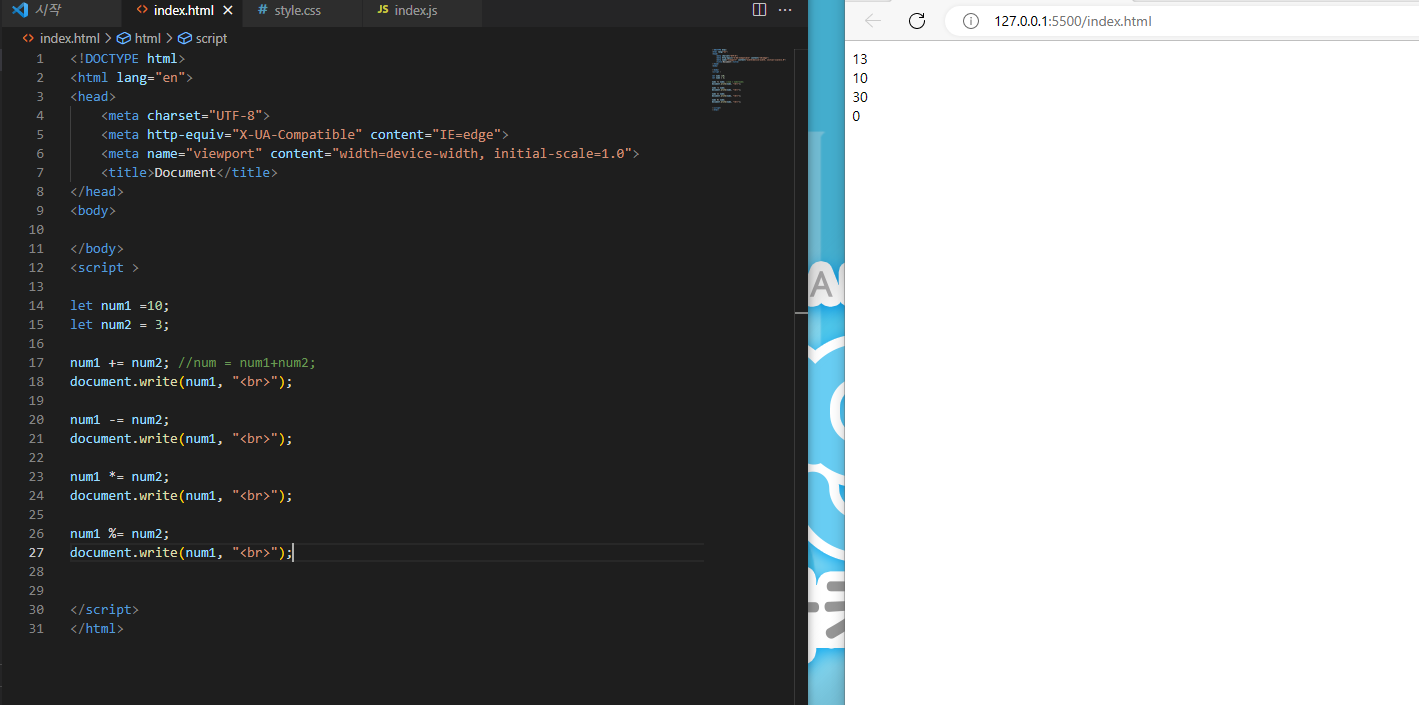Click the HTML file icon on index.html tab
This screenshot has width=1419, height=705.
tap(142, 10)
